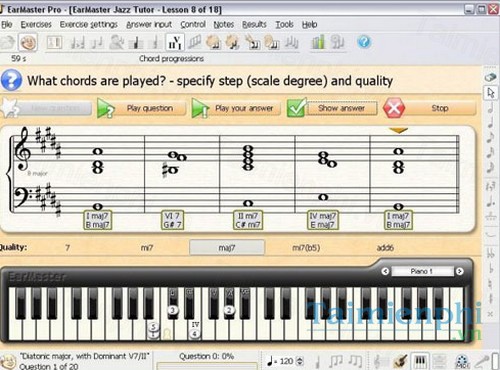Open the Tools menu

click(x=284, y=24)
